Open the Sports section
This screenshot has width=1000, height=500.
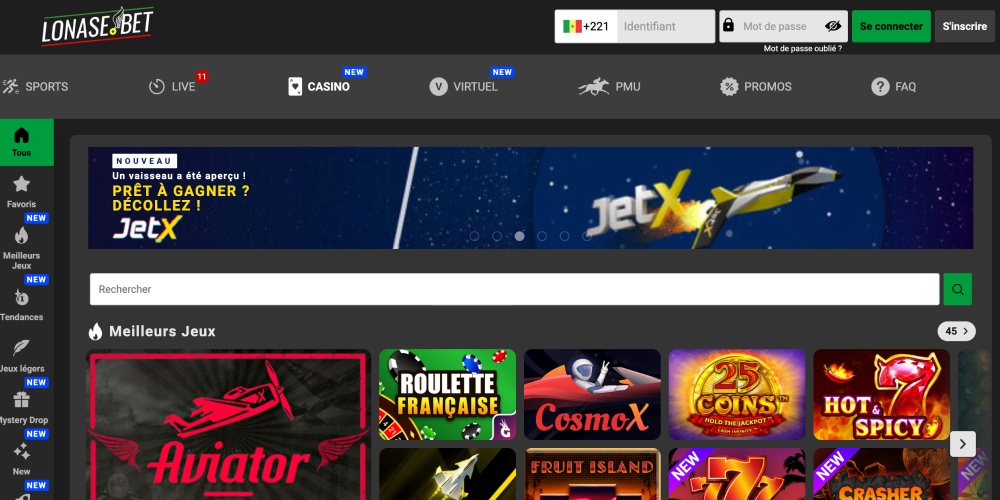click(x=35, y=87)
